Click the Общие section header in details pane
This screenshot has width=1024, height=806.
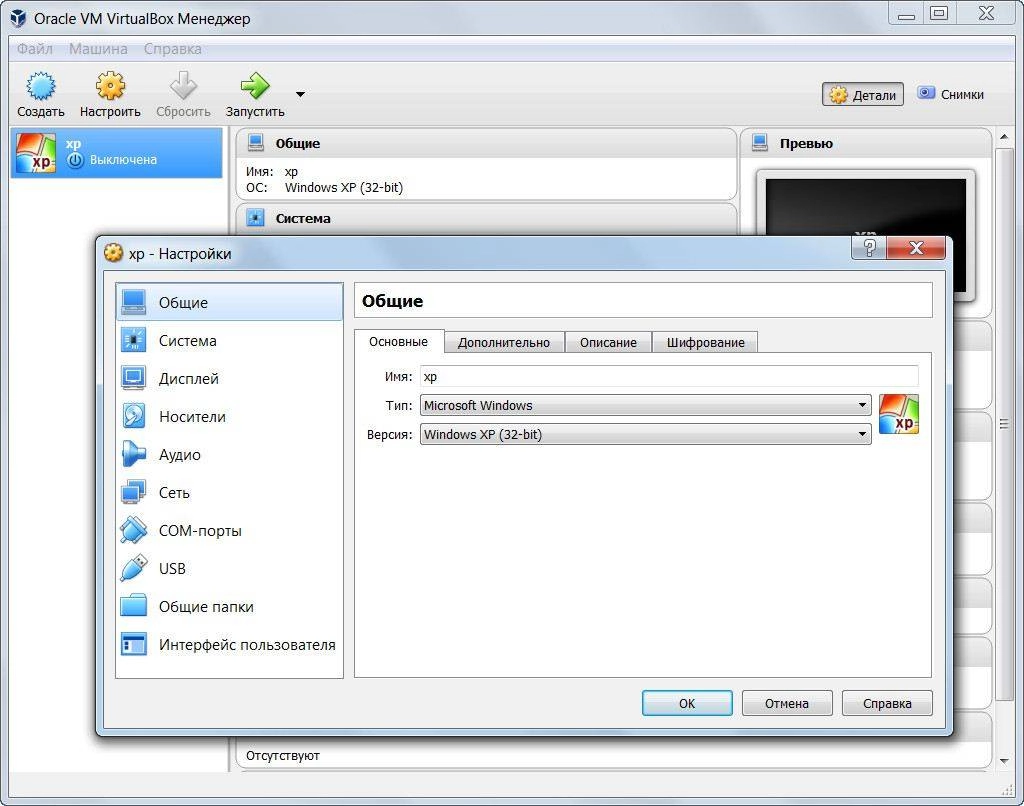pos(487,143)
